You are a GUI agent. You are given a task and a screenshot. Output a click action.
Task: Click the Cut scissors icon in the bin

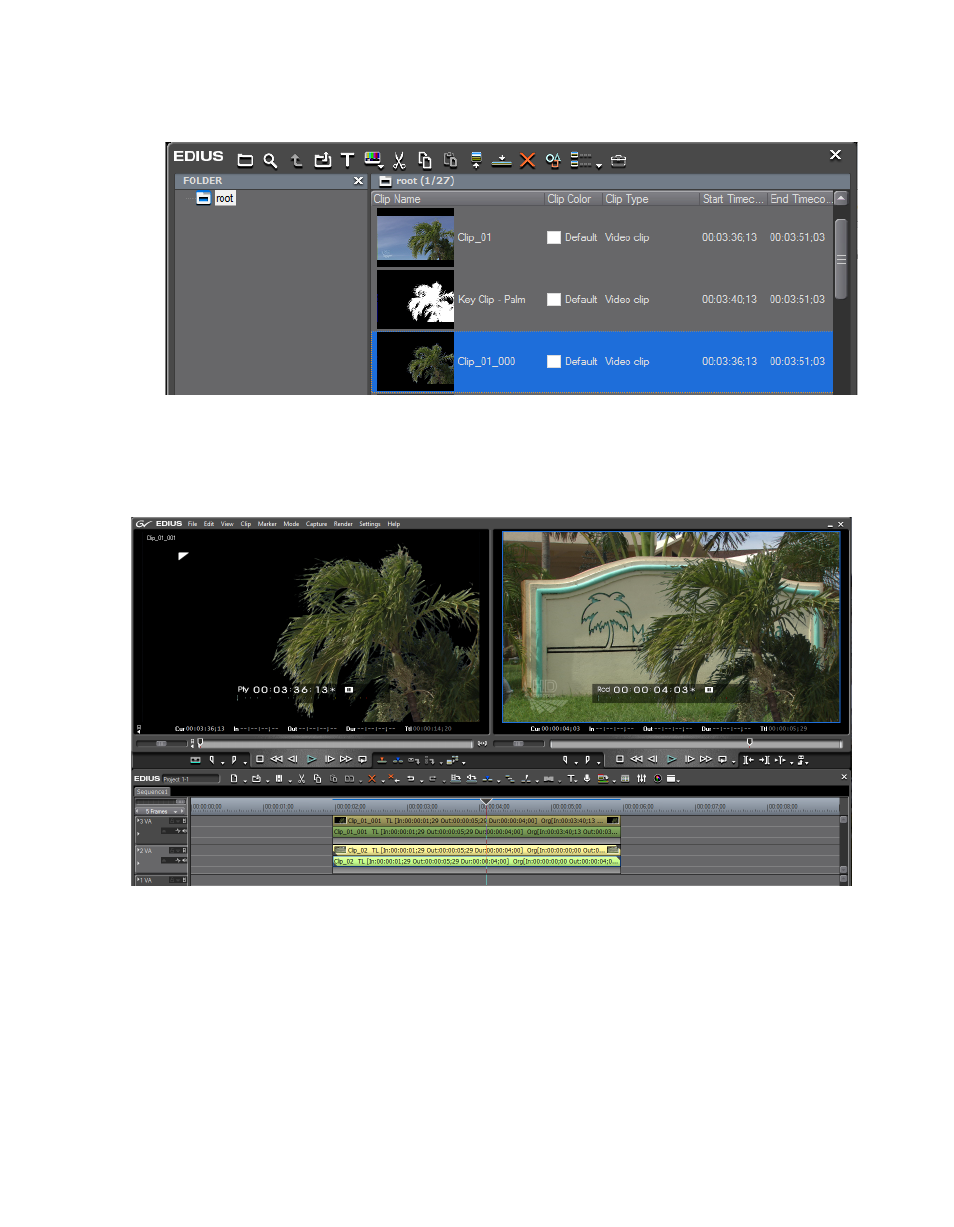click(398, 160)
